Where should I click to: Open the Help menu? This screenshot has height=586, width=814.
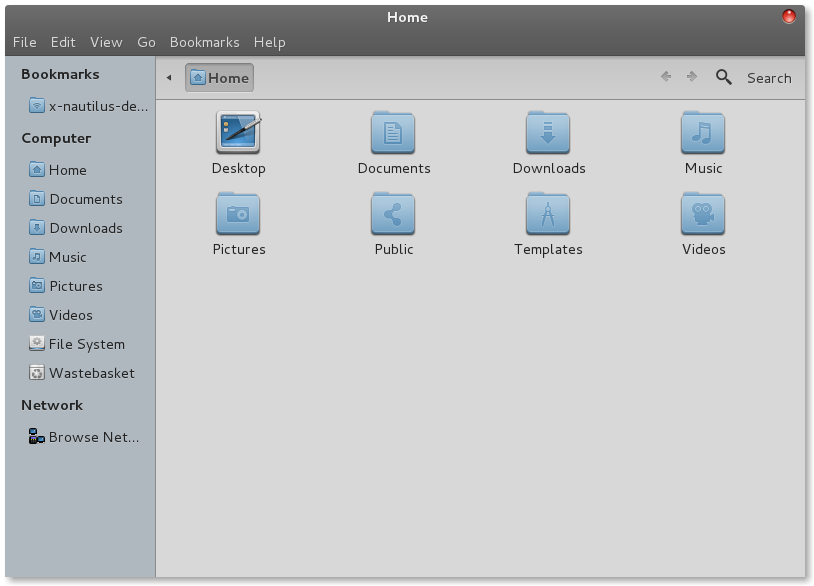tap(269, 42)
